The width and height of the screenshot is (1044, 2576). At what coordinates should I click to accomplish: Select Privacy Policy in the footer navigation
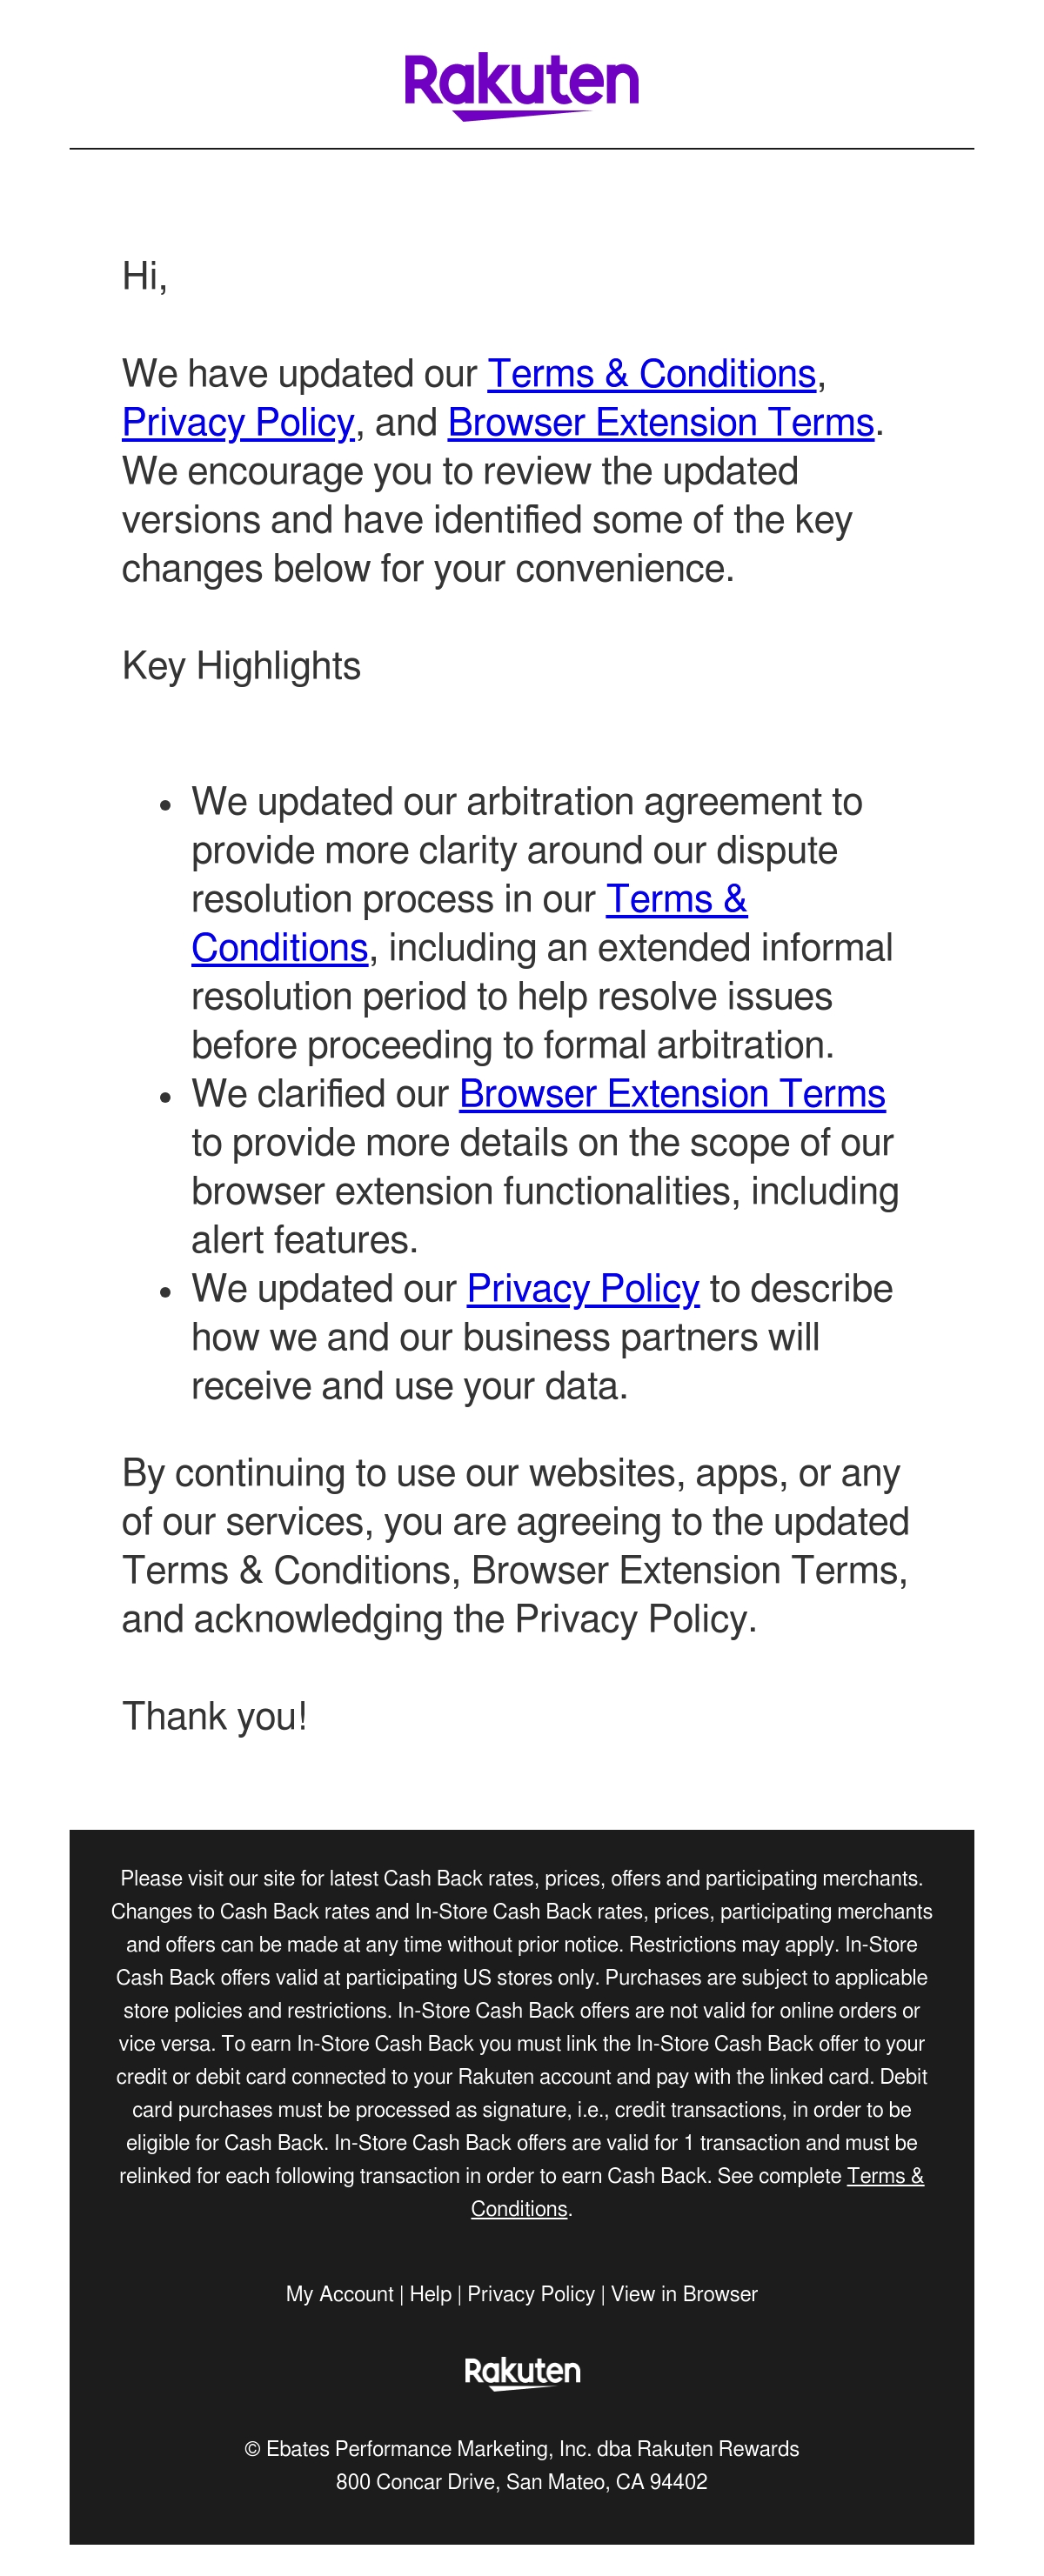coord(531,2293)
